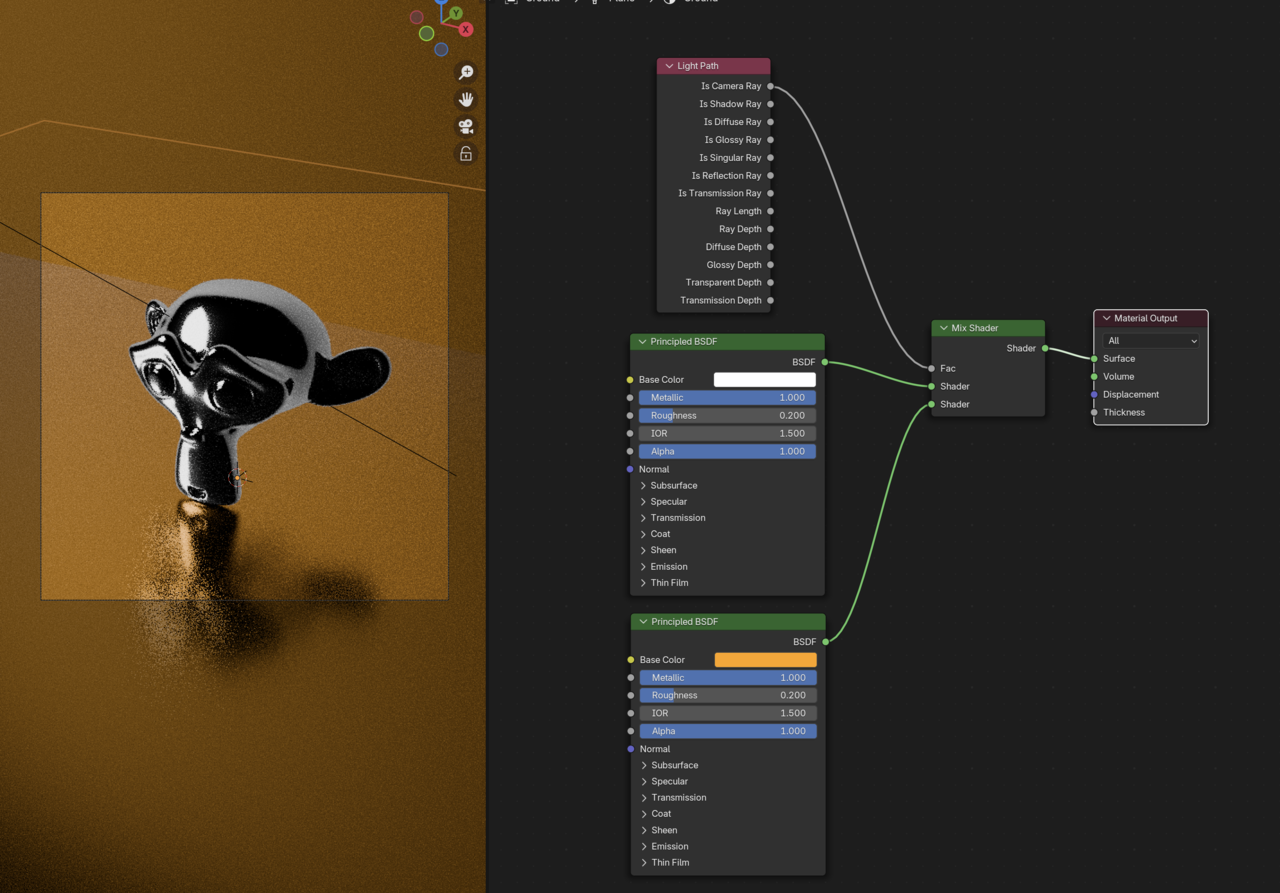
Task: Collapse the Mix Shader node
Action: (x=943, y=328)
